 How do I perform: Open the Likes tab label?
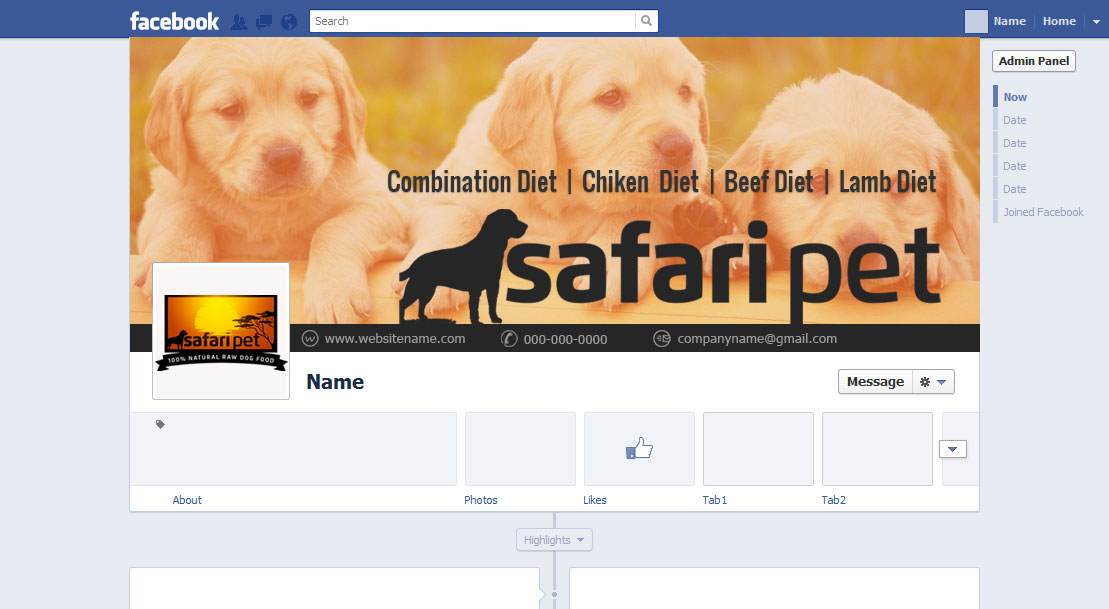tap(594, 500)
